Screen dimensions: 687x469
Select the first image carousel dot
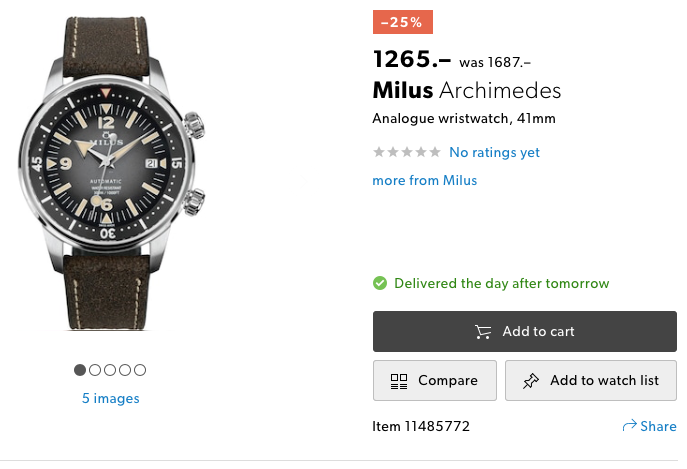[x=80, y=370]
